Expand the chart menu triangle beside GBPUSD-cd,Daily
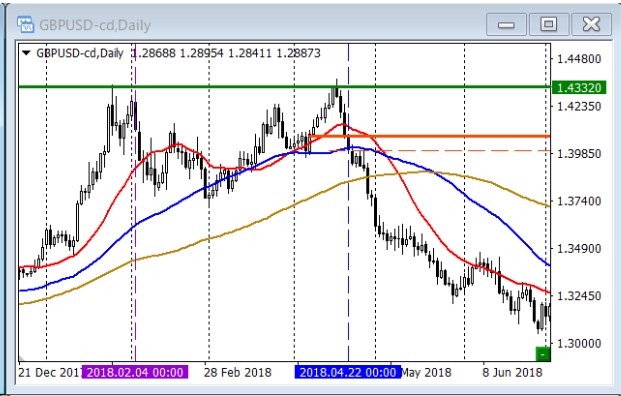 [x=27, y=53]
